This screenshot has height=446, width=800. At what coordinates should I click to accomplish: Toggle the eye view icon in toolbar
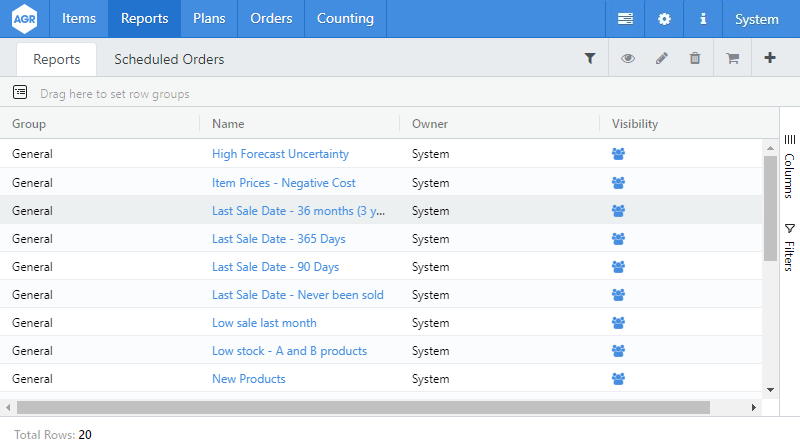click(627, 59)
